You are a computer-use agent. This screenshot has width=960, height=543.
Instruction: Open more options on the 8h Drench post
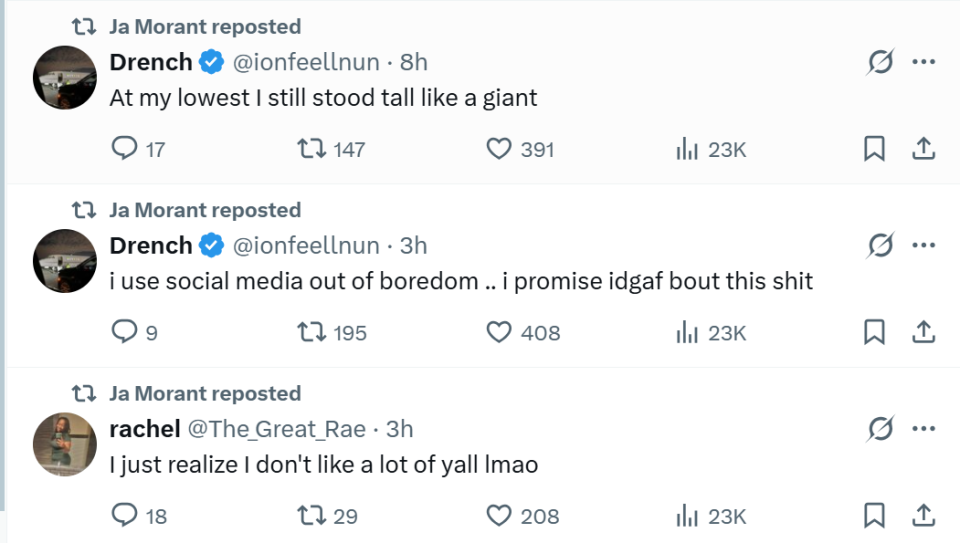pyautogui.click(x=923, y=62)
